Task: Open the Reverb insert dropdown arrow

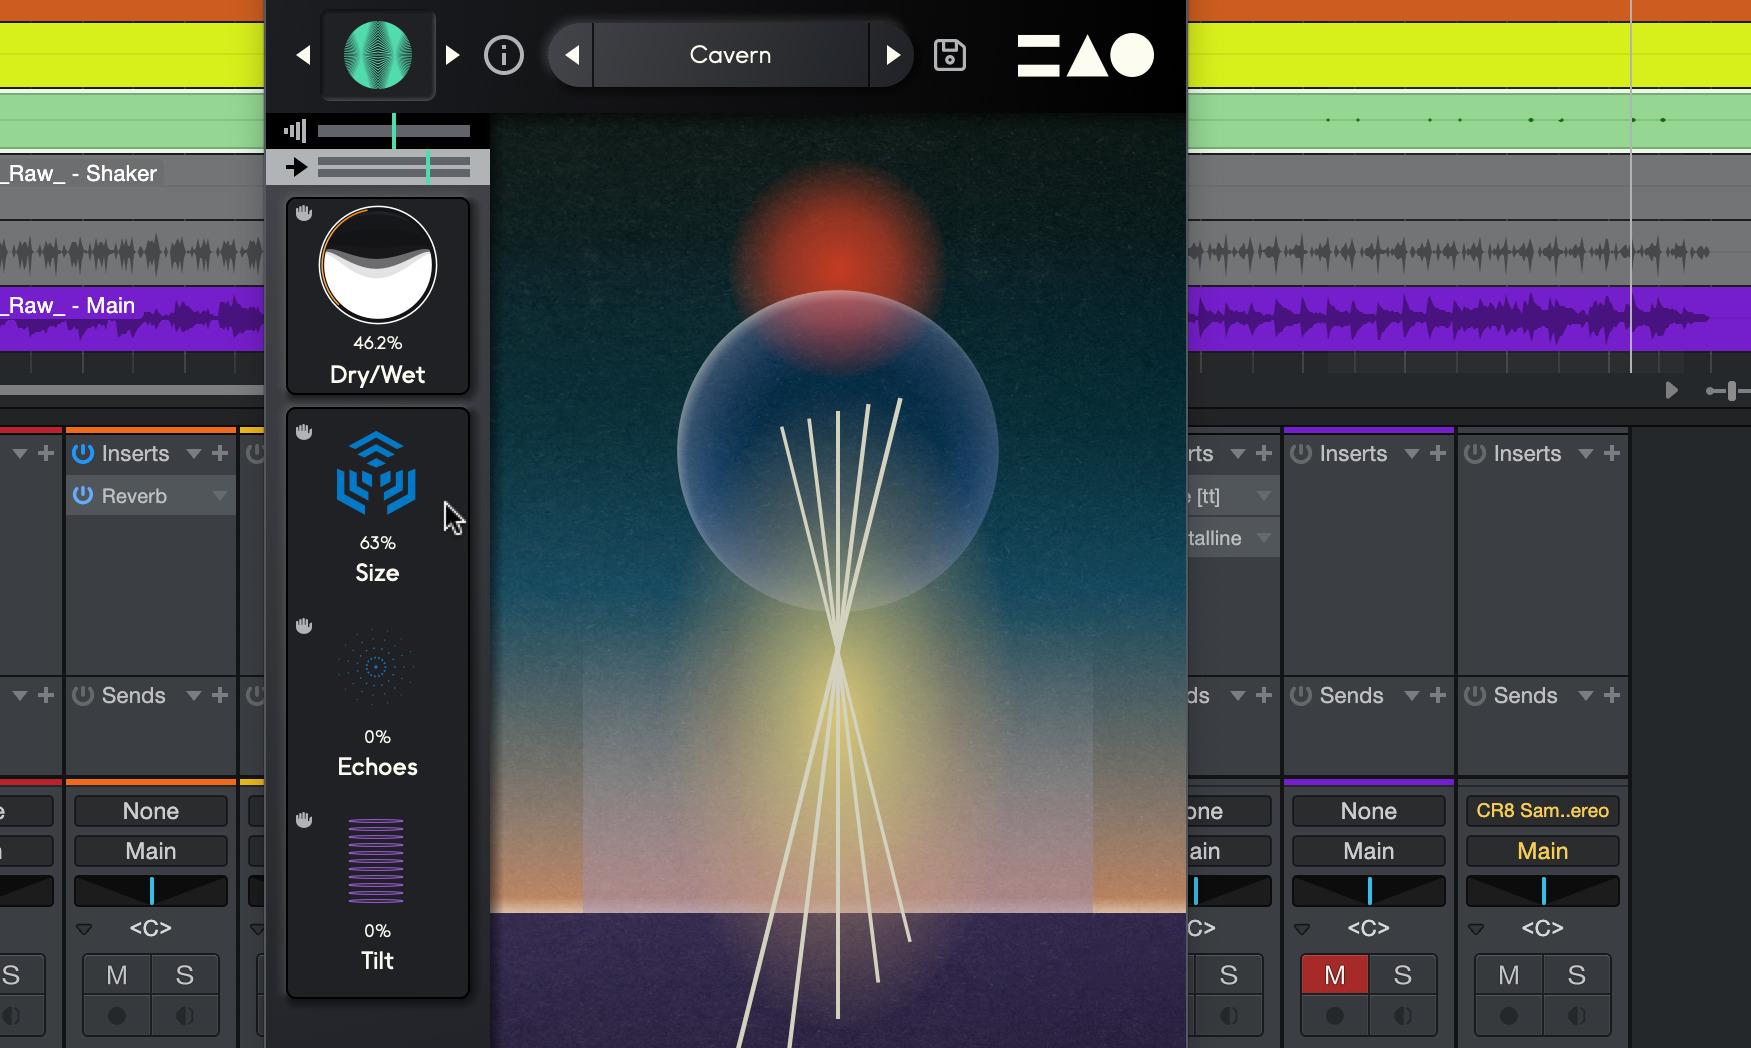Action: pos(219,496)
